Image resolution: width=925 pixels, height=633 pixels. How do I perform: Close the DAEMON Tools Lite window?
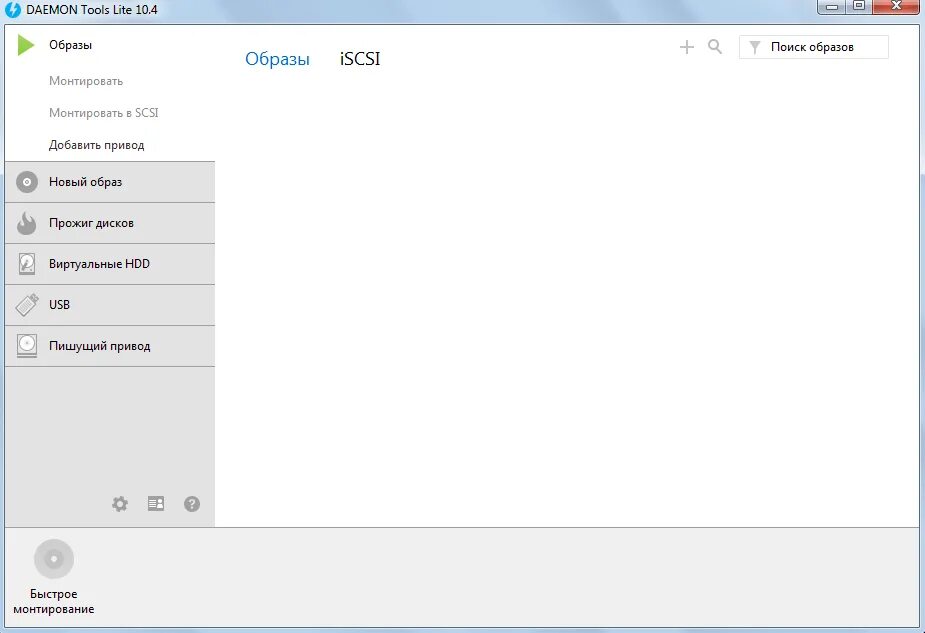click(x=896, y=6)
